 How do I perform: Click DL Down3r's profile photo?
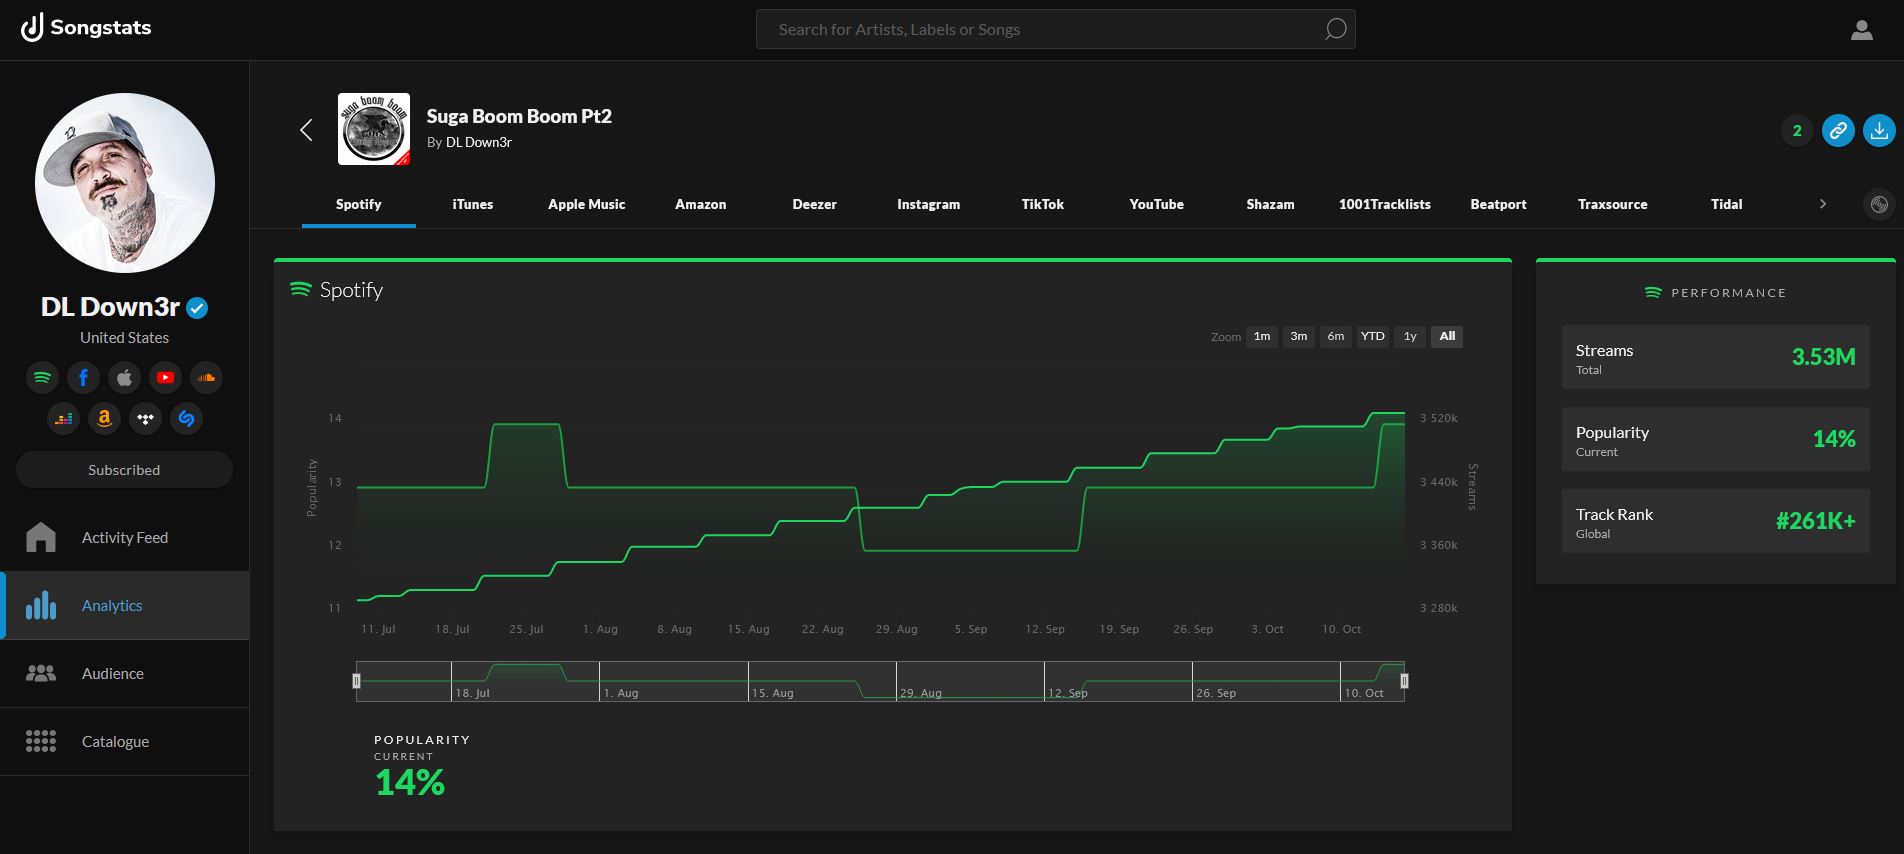[x=125, y=183]
